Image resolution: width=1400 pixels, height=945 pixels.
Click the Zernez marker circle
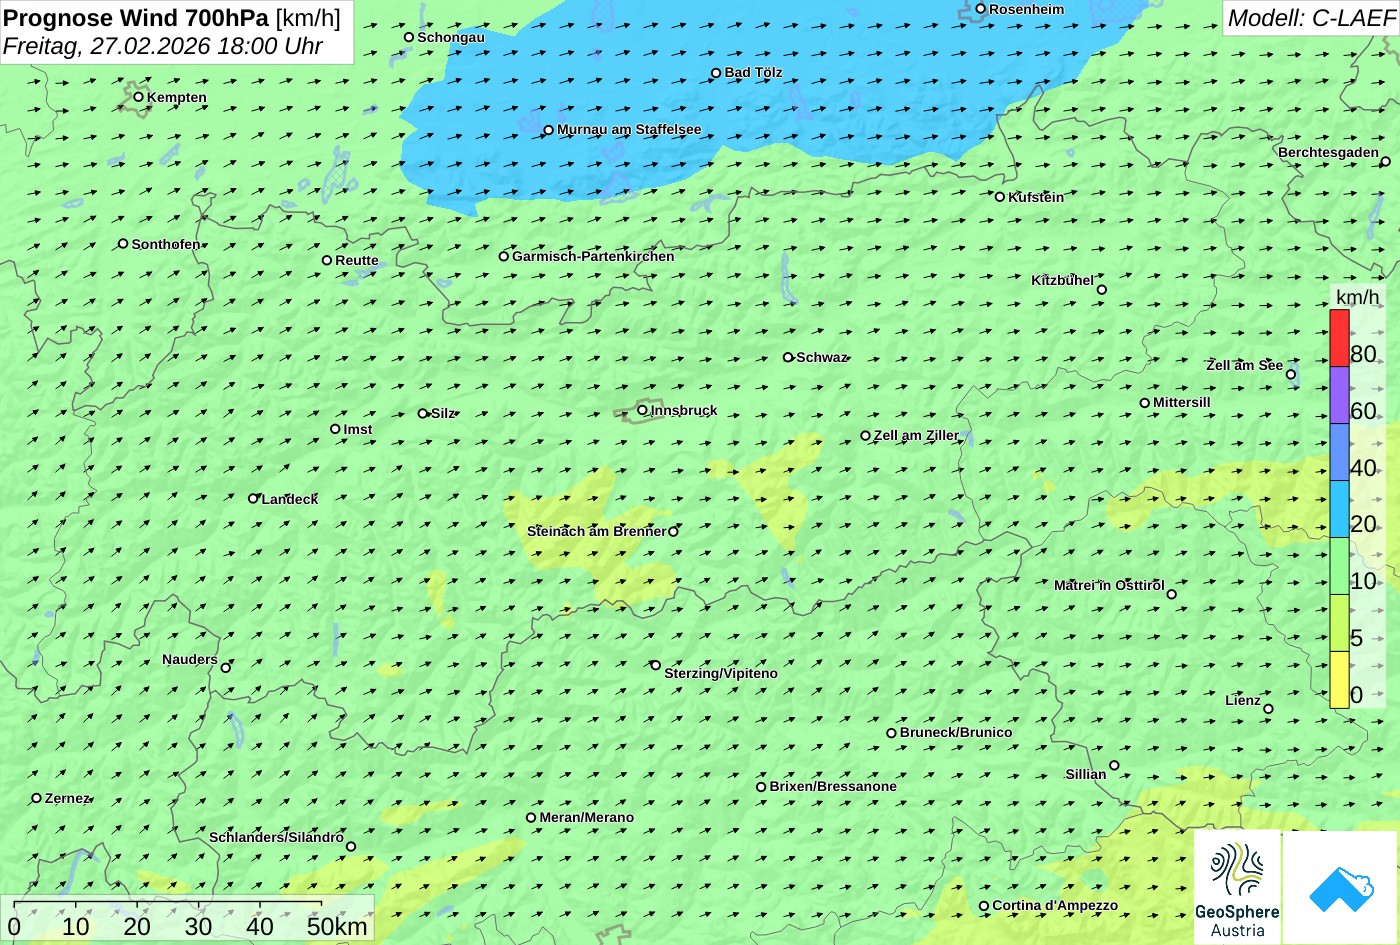37,798
